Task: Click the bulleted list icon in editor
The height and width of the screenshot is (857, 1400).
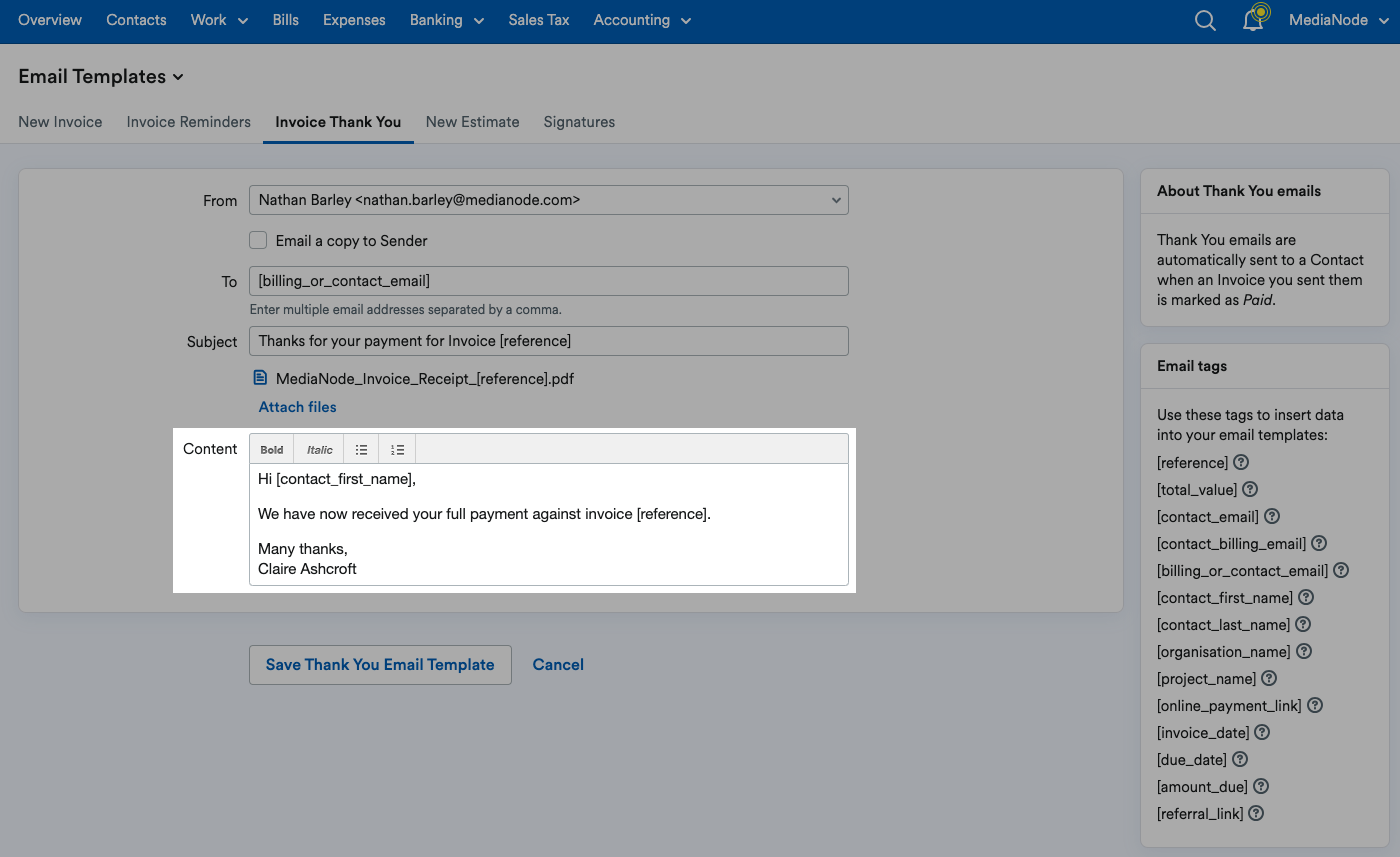Action: pyautogui.click(x=361, y=449)
